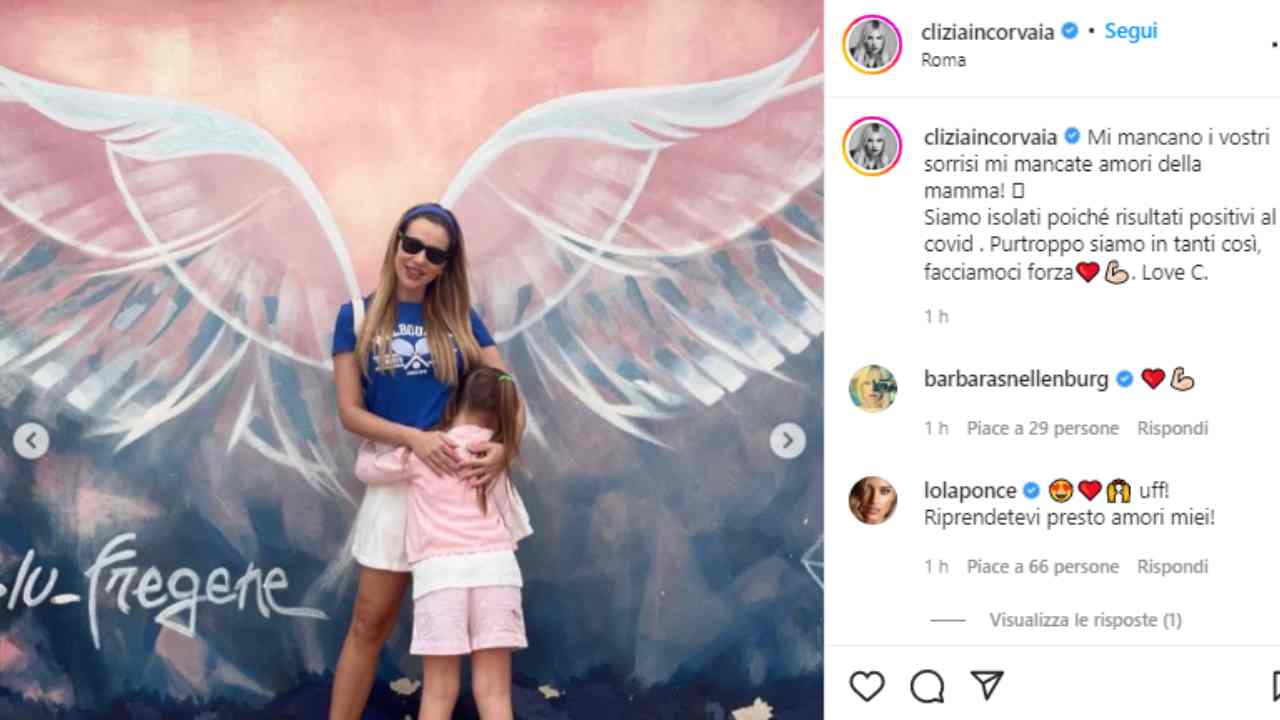
Task: Like the post with the heart icon
Action: (867, 686)
